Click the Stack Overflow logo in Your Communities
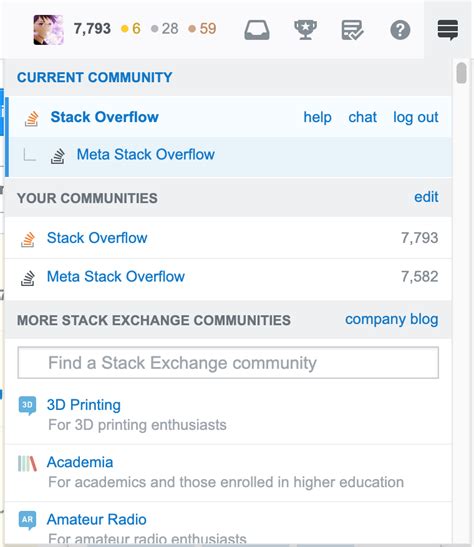The image size is (474, 547). 28,239
